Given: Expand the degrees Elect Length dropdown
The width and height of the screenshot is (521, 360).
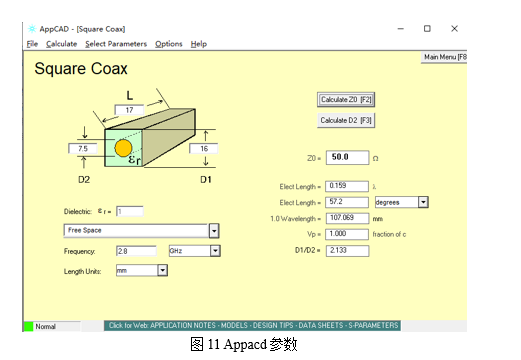Looking at the screenshot, I should (x=423, y=202).
